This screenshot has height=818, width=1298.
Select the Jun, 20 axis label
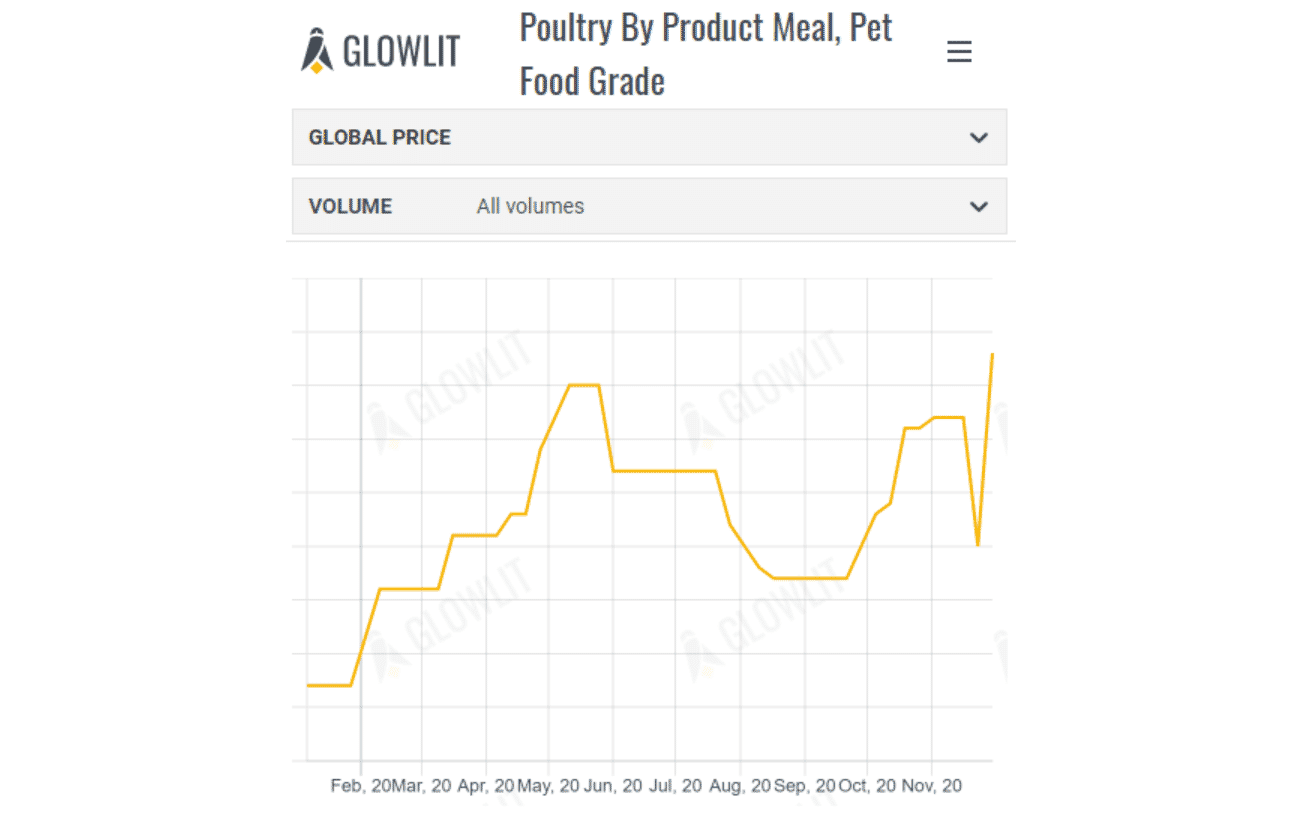[612, 786]
